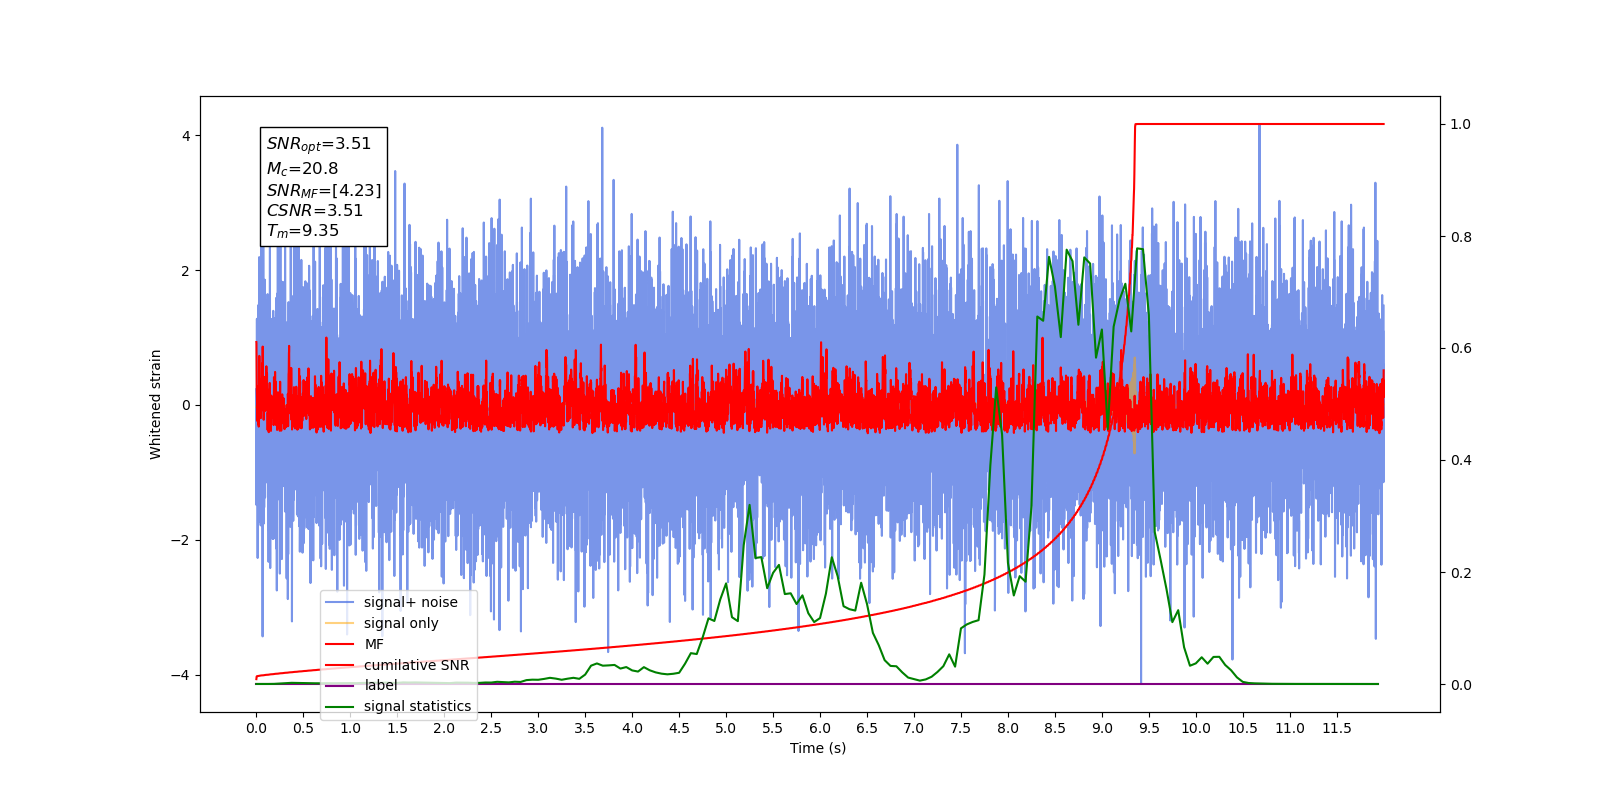Click the 'label' legend entry

pyautogui.click(x=362, y=685)
